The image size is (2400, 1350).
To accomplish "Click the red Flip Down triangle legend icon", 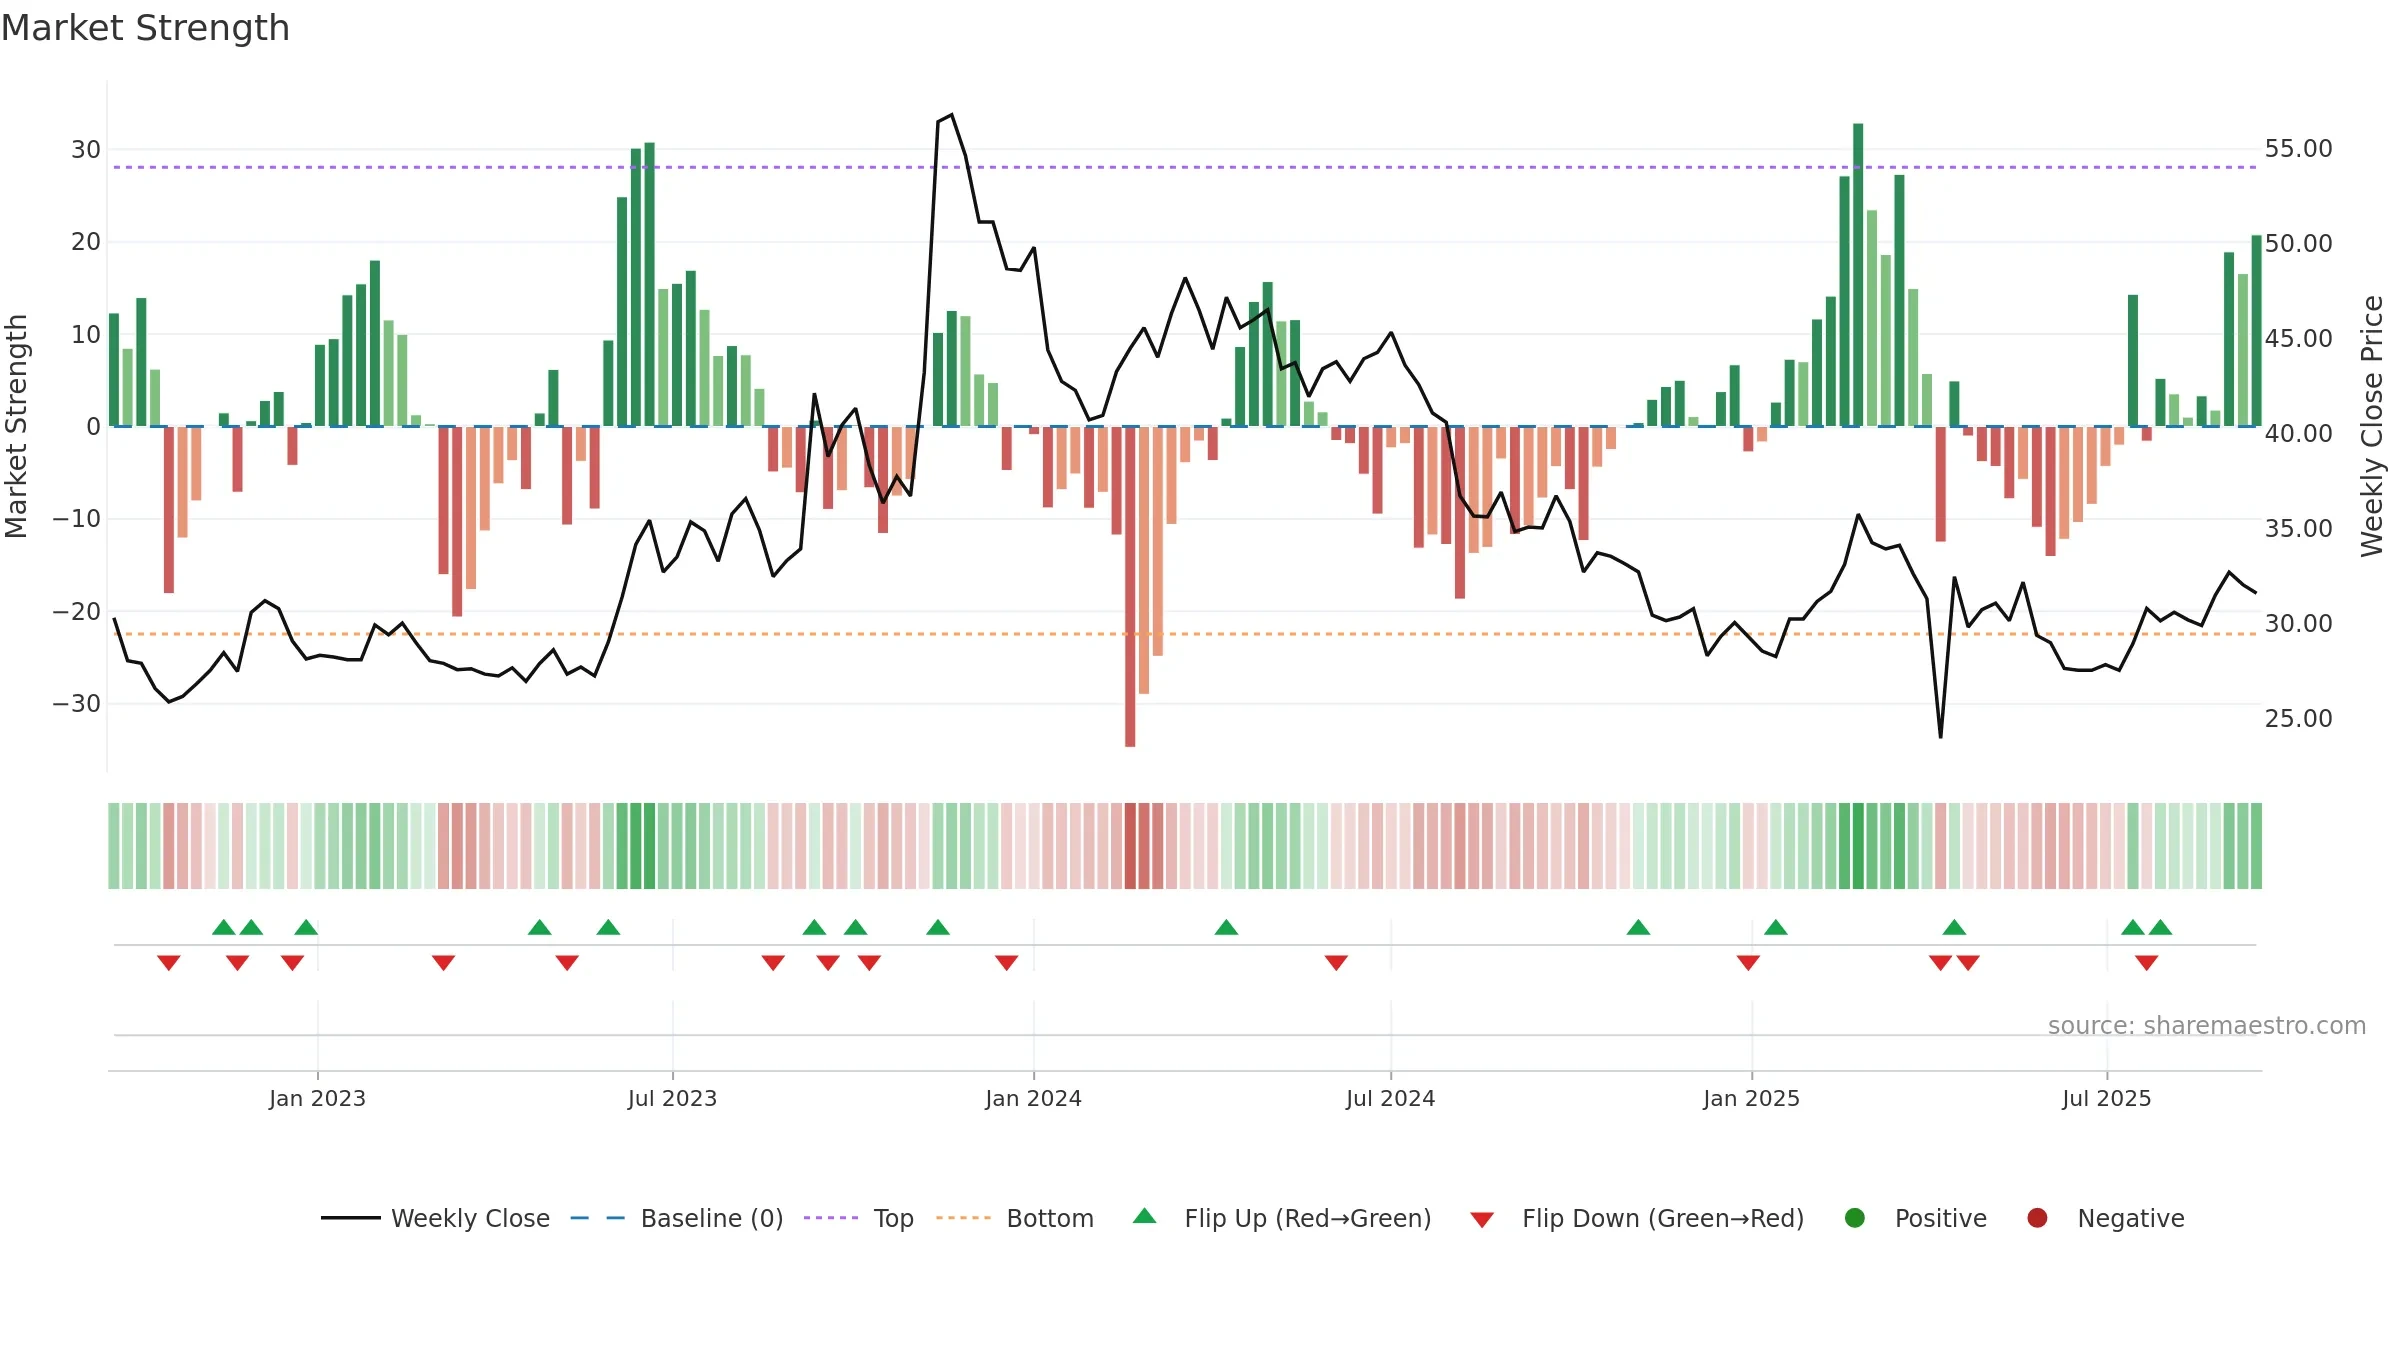I will pyautogui.click(x=1483, y=1220).
